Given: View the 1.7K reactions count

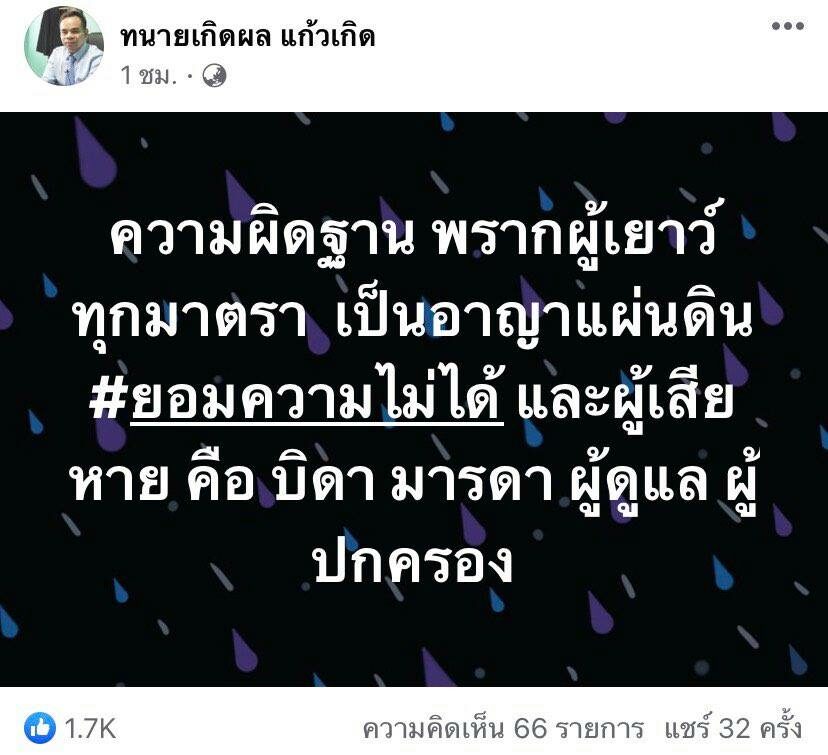Looking at the screenshot, I should (90, 729).
